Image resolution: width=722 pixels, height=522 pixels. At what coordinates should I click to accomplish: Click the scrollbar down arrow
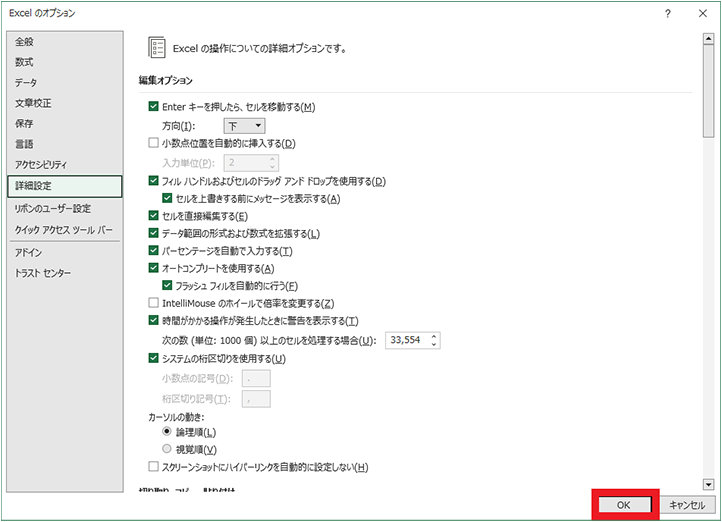pos(708,484)
